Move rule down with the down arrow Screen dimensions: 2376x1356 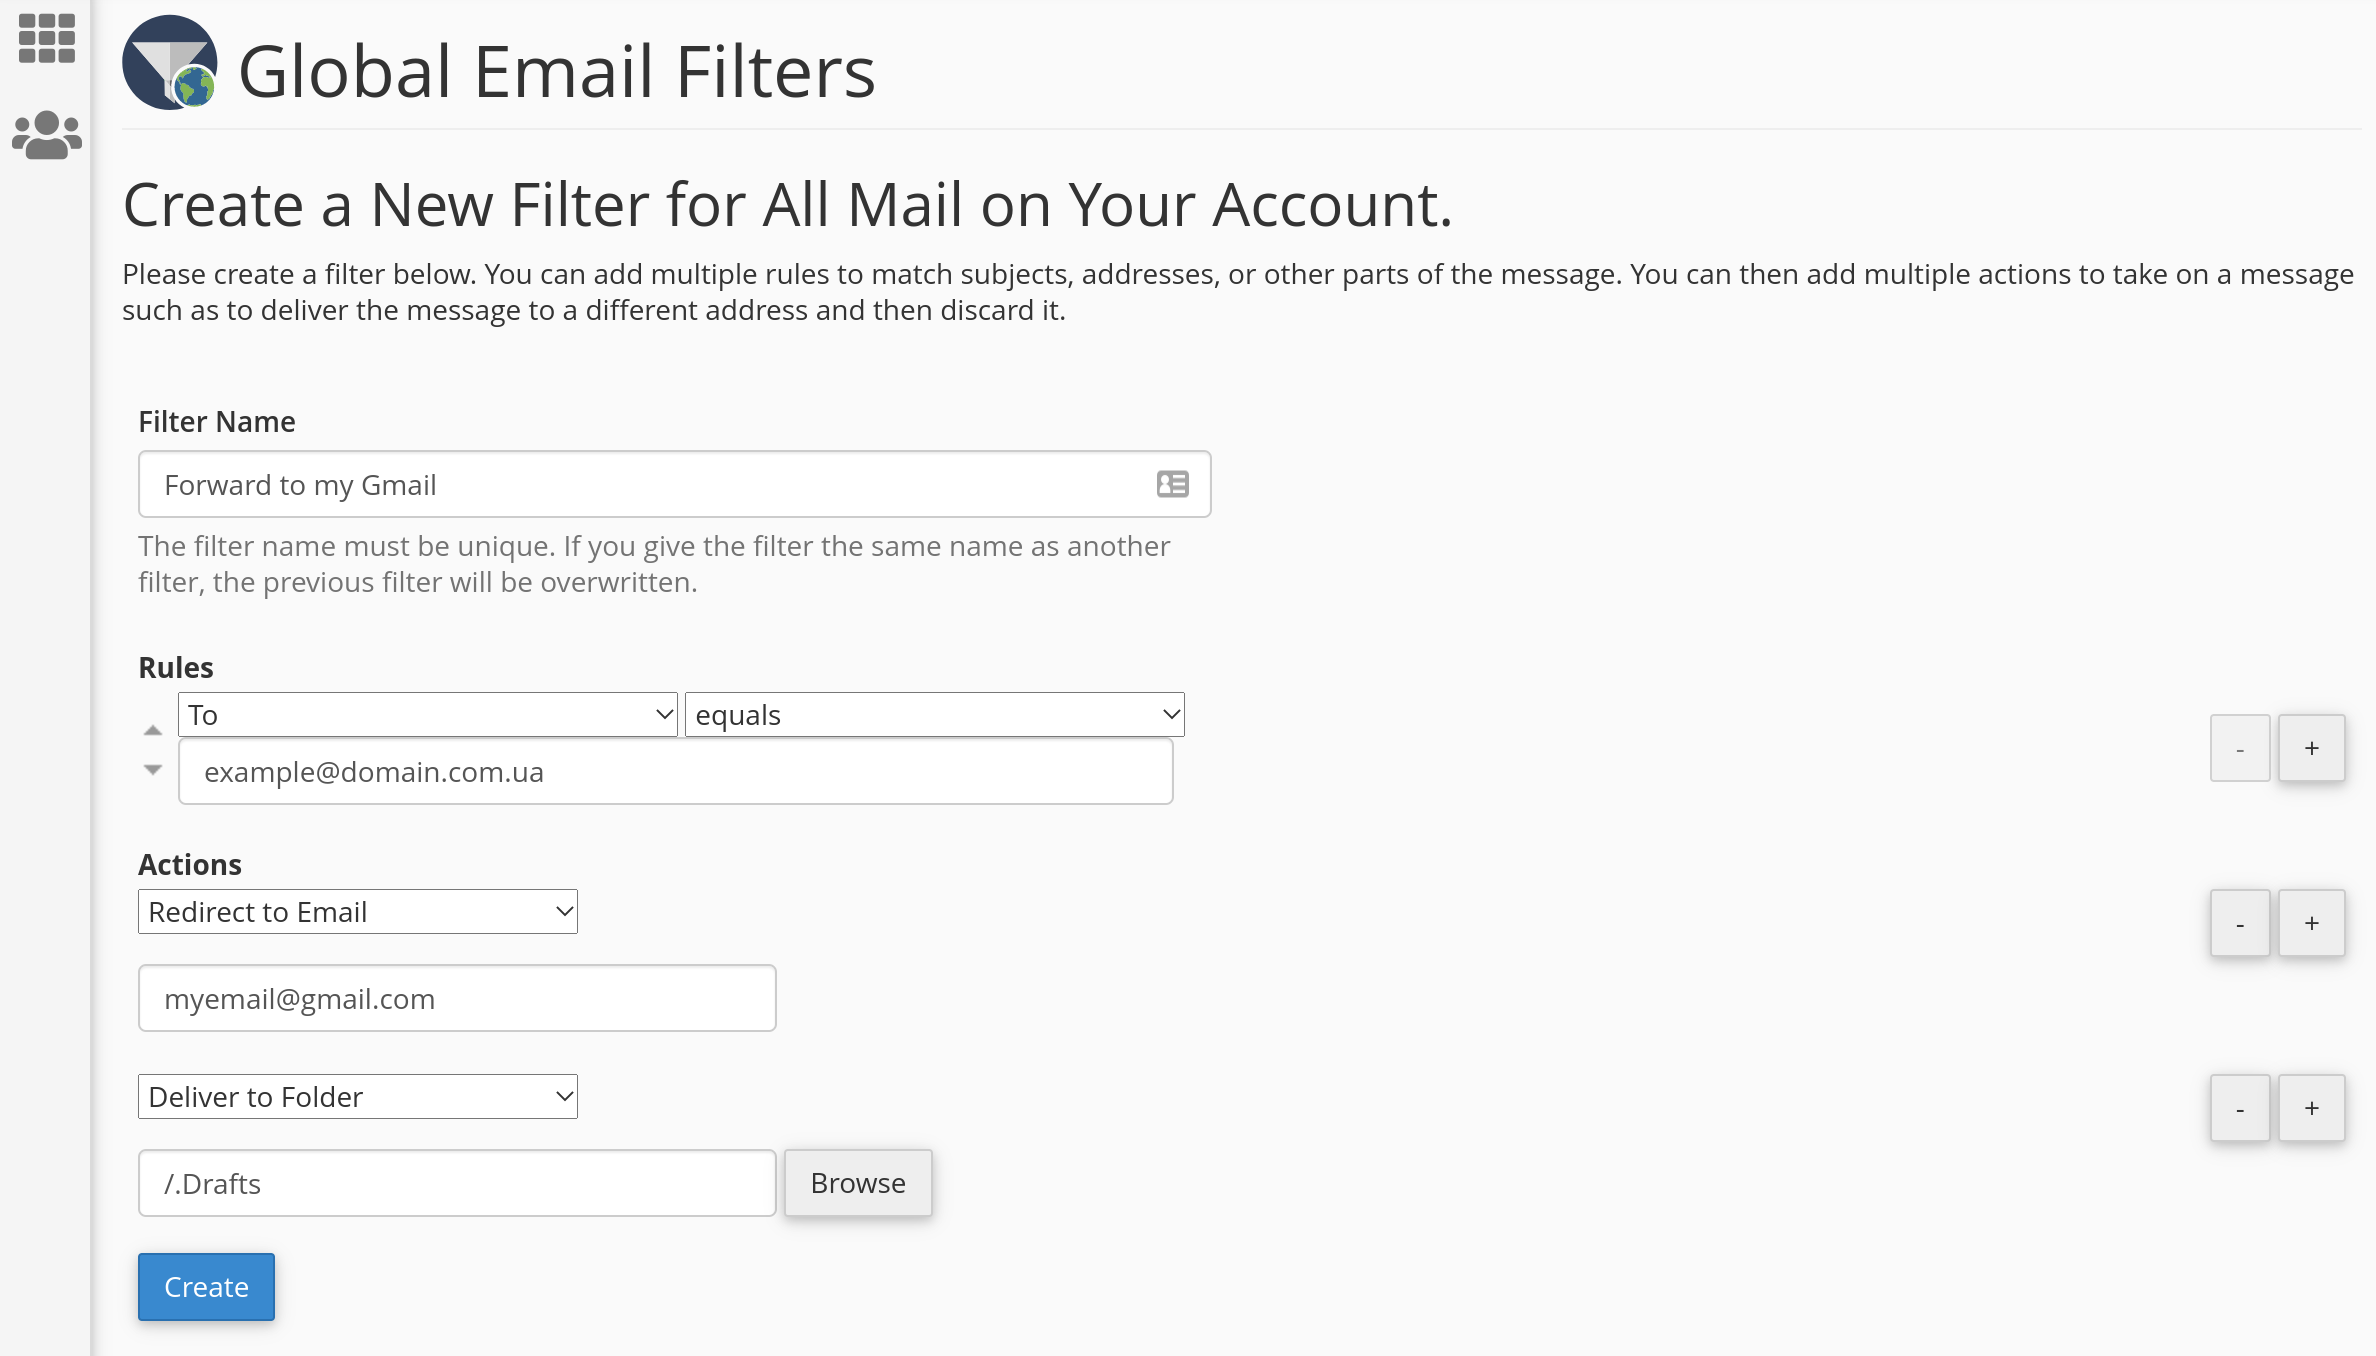point(153,769)
